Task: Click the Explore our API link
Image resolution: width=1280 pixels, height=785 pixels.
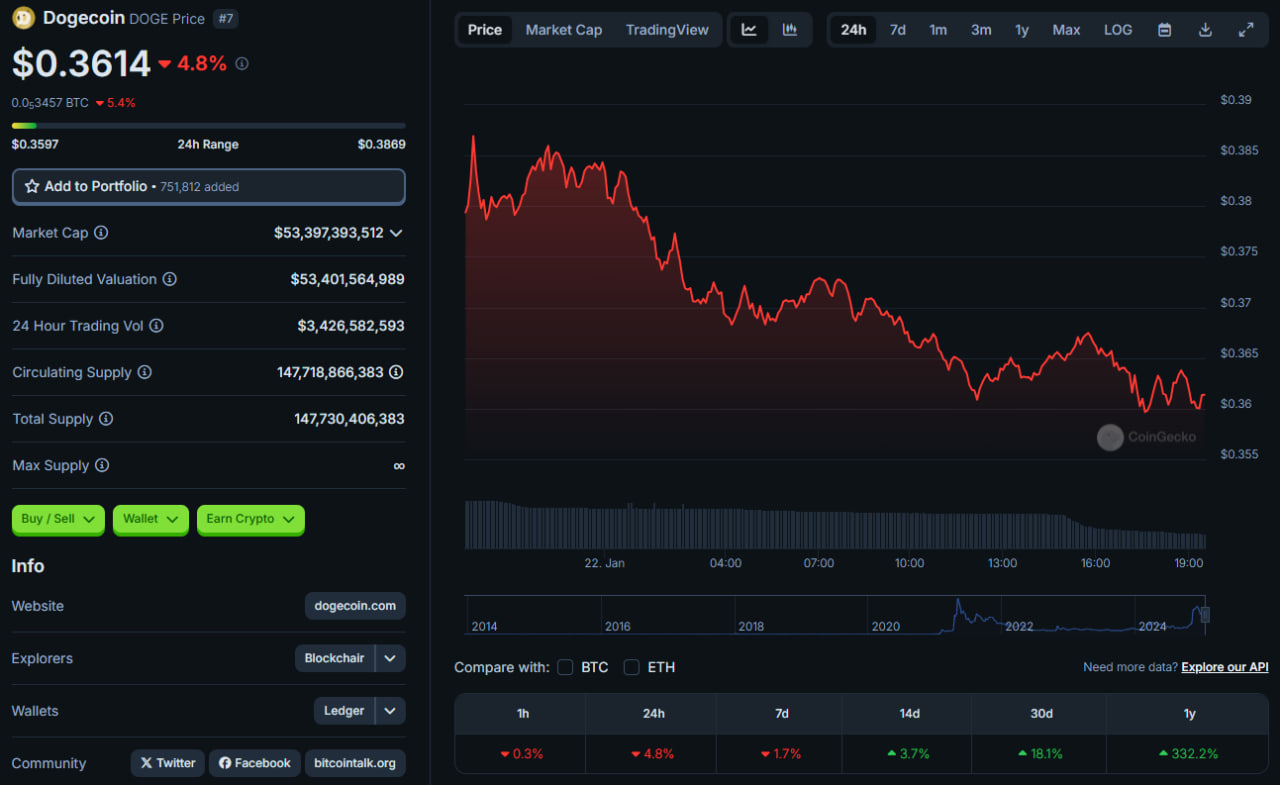Action: (x=1225, y=667)
